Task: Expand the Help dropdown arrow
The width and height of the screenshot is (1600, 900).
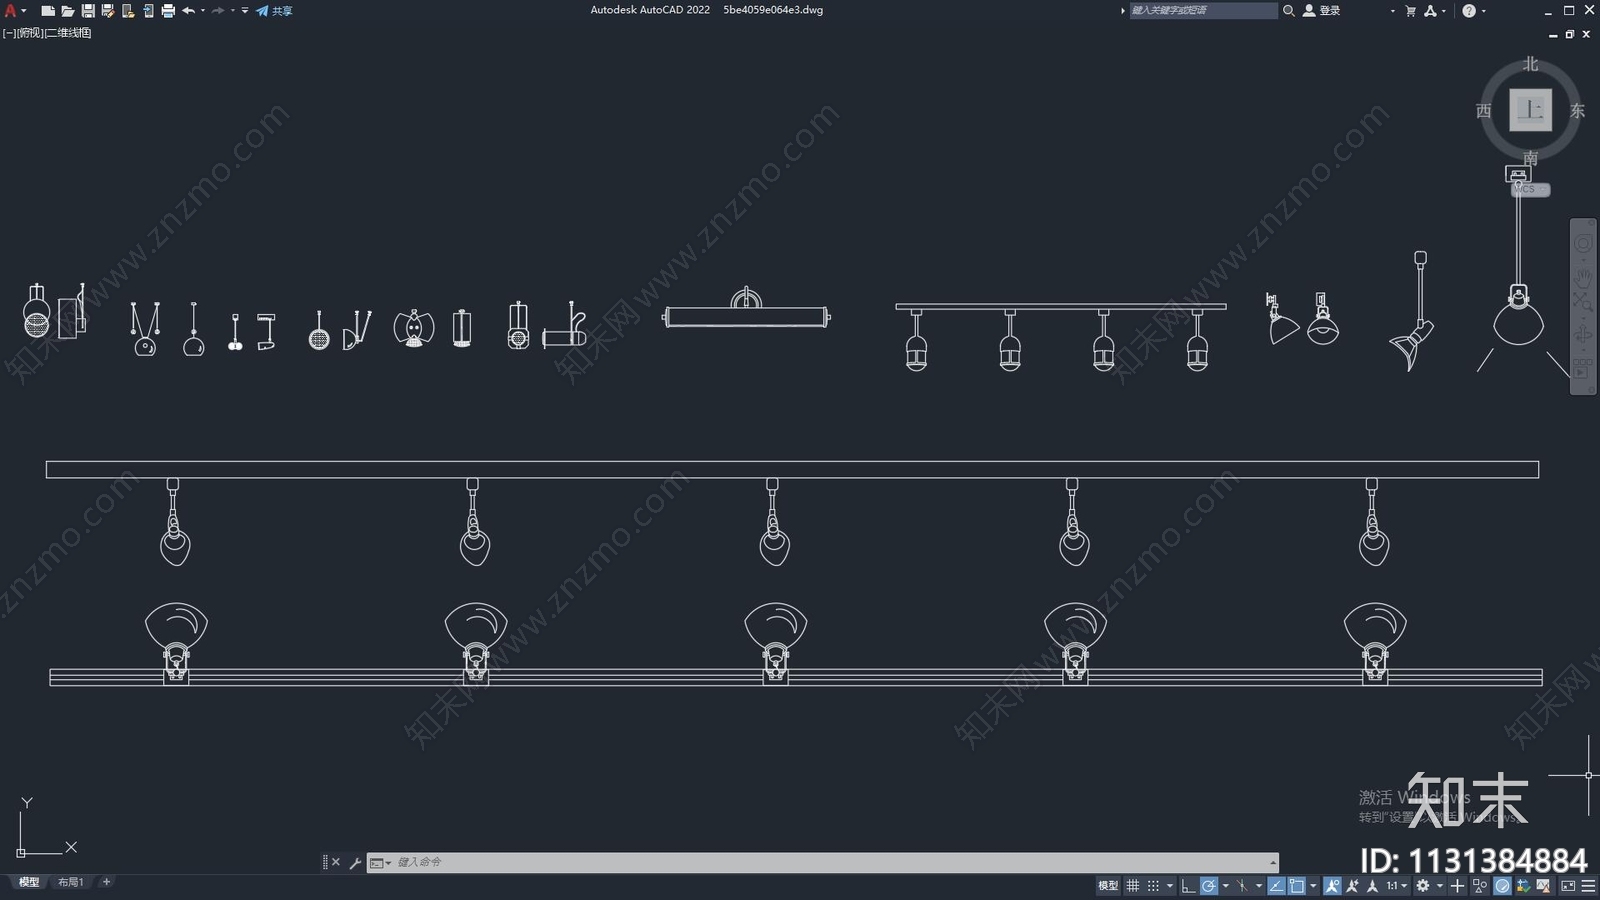Action: 1483,11
